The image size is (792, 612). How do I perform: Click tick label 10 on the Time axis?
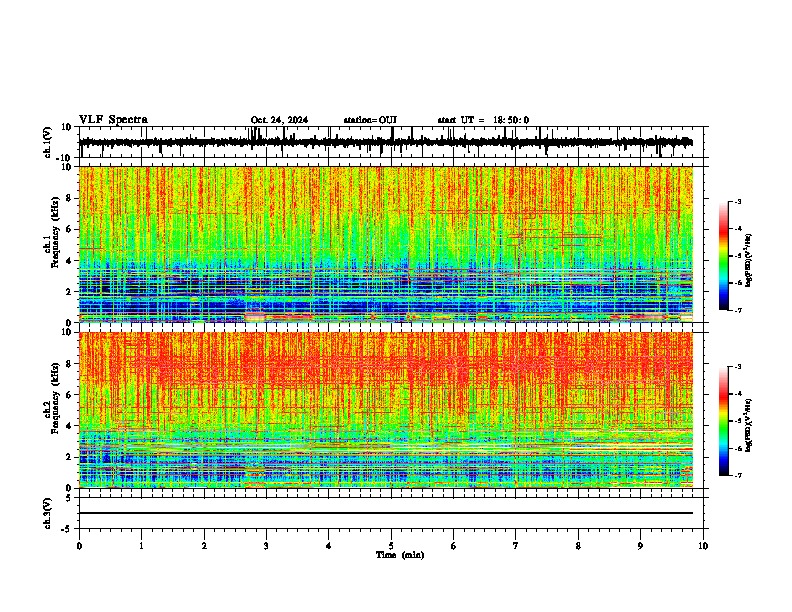(x=703, y=546)
